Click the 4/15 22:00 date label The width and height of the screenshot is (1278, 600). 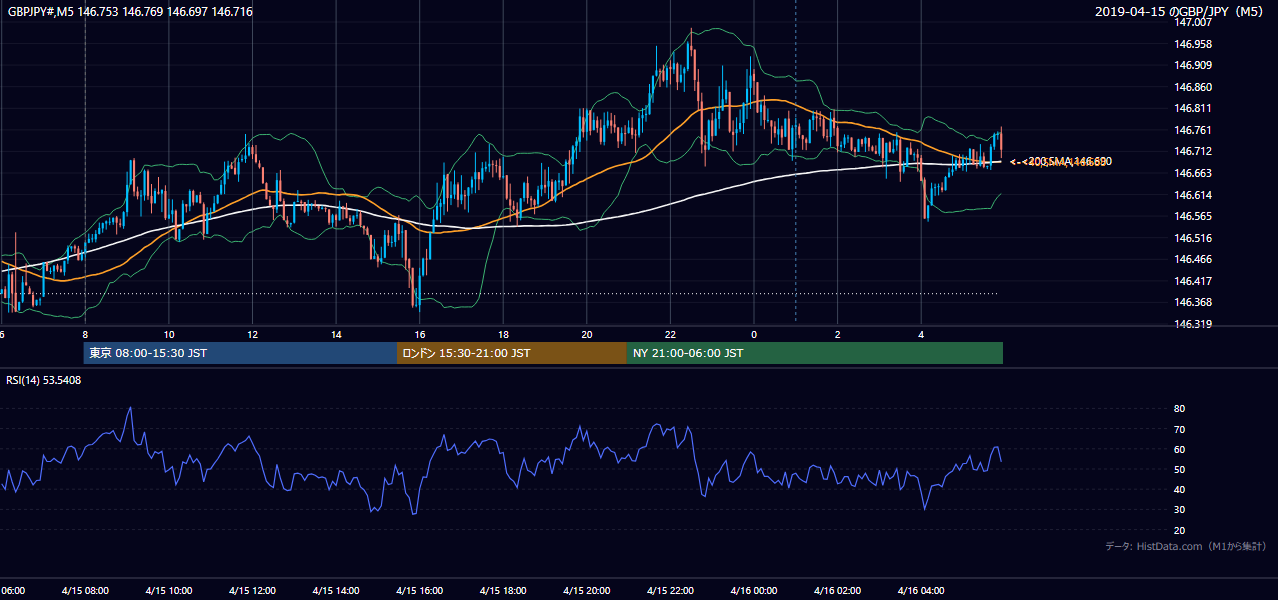tap(670, 591)
